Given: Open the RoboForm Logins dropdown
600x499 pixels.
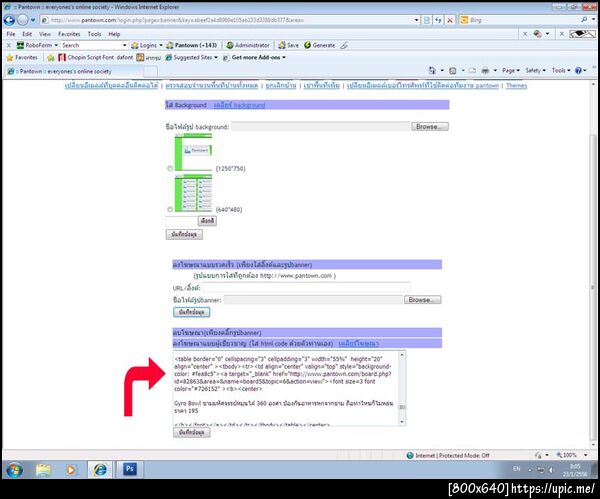Looking at the screenshot, I should click(147, 45).
